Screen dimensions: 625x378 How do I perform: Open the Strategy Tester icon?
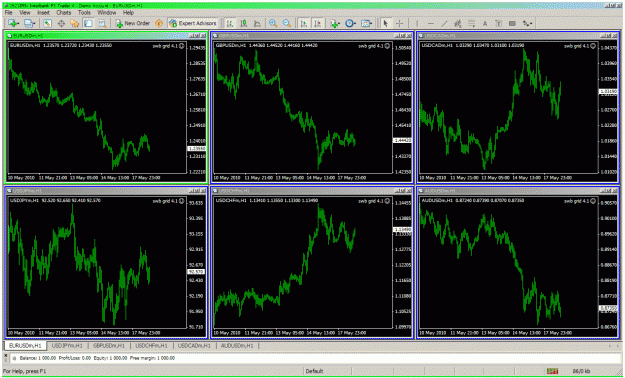coord(102,24)
